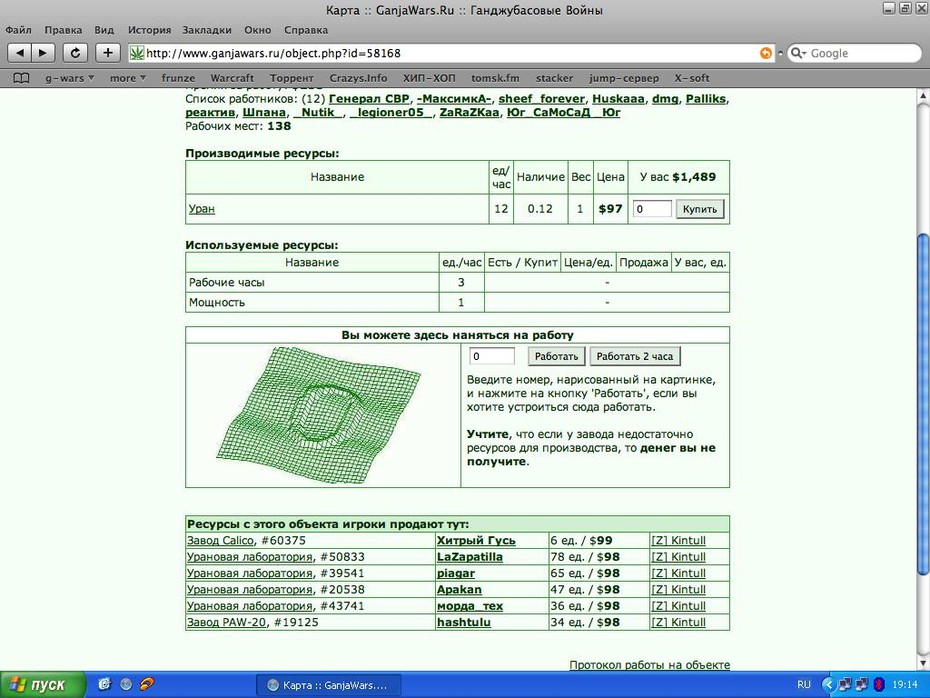The height and width of the screenshot is (698, 930).
Task: Go back with the browser back arrow
Action: [20, 53]
